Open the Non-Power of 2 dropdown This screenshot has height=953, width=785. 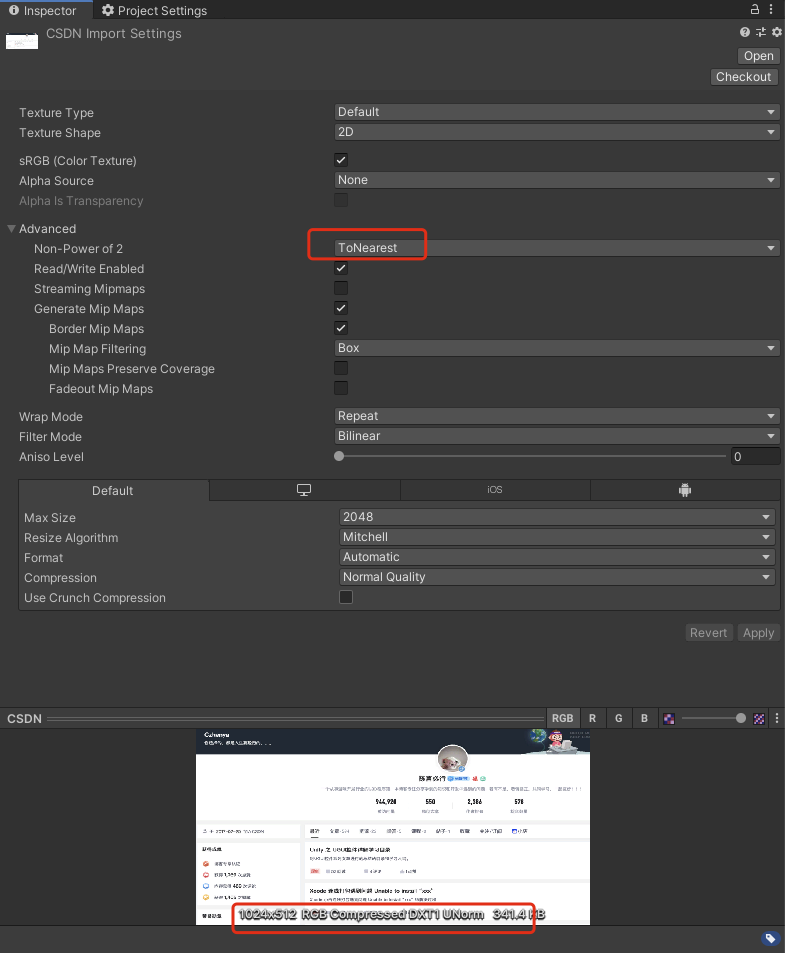click(x=557, y=248)
